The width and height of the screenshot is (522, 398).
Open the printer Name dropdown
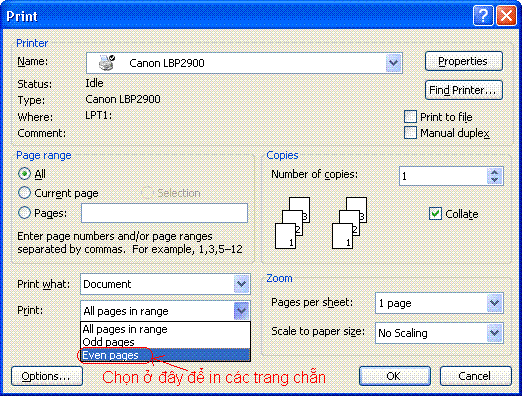click(x=393, y=63)
